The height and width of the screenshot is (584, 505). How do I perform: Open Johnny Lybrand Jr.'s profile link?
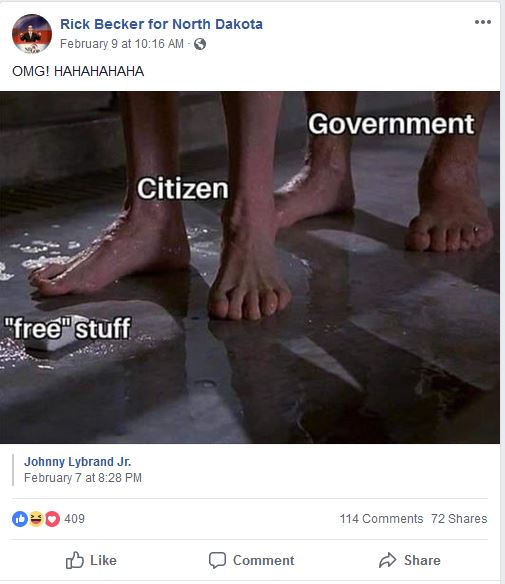point(77,462)
